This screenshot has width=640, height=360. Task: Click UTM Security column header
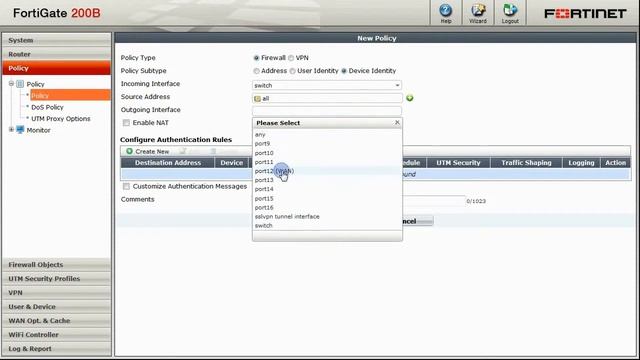click(x=458, y=163)
